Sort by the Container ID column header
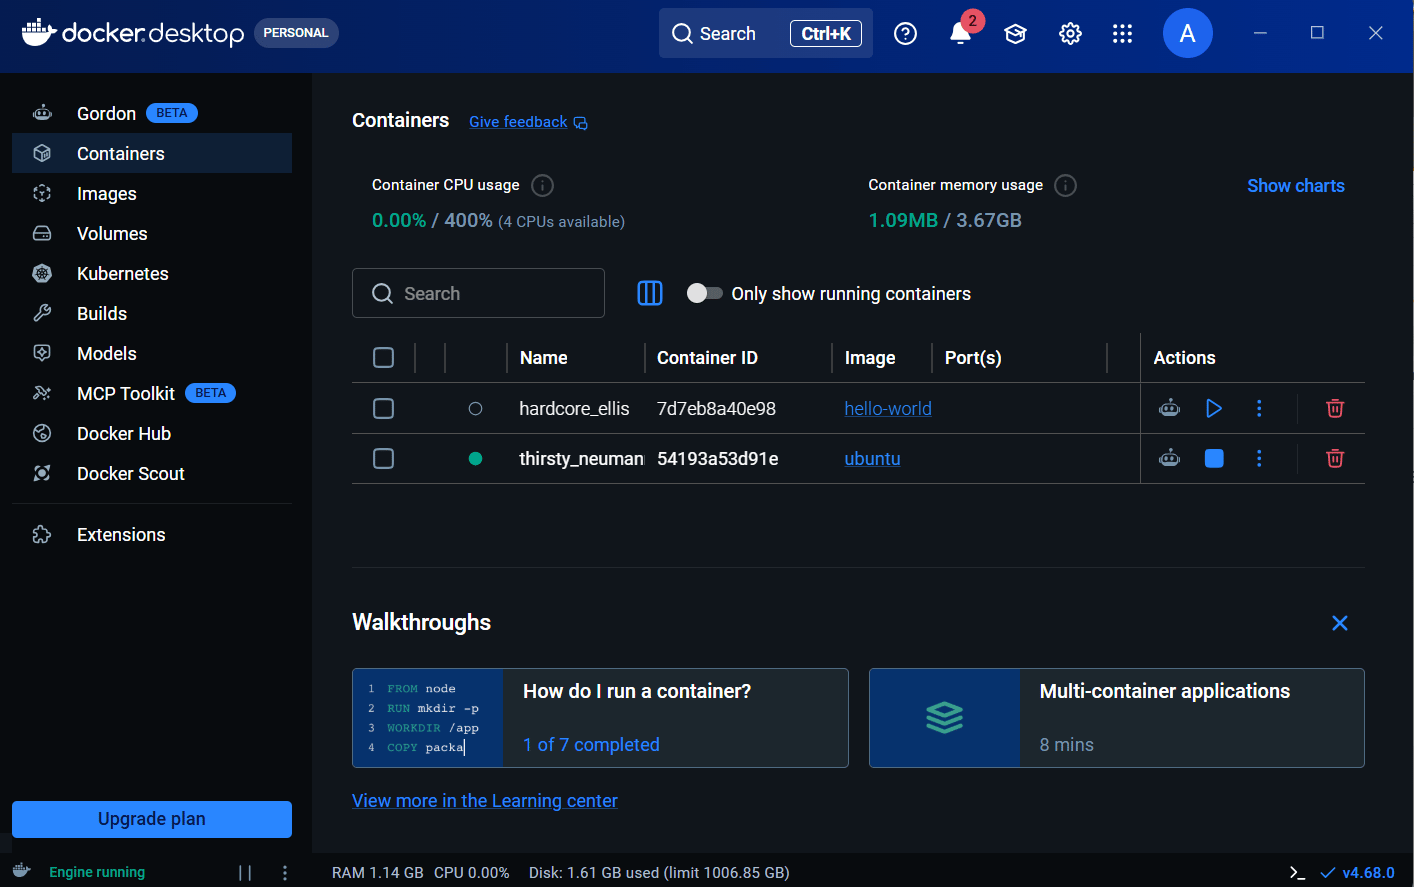This screenshot has height=887, width=1414. click(707, 358)
